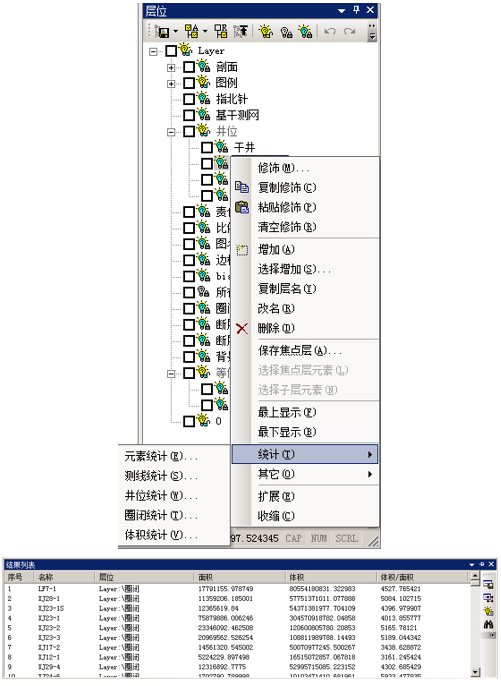Open the dropdown arrow beside the check-all A icon
This screenshot has height=686, width=501.
(205, 32)
